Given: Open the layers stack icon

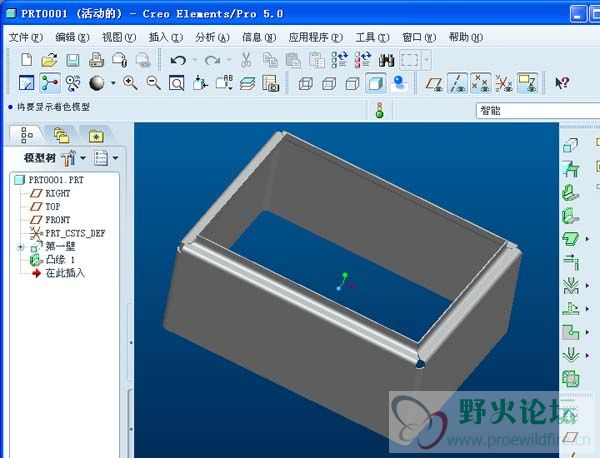Looking at the screenshot, I should [247, 83].
